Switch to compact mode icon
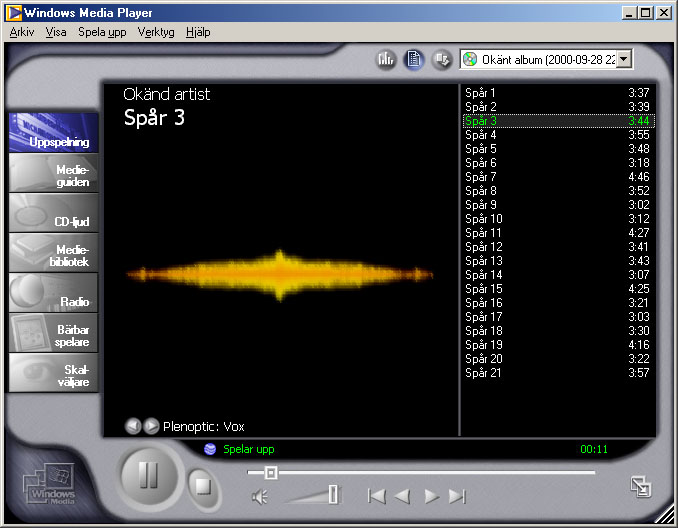The image size is (678, 528). point(640,487)
